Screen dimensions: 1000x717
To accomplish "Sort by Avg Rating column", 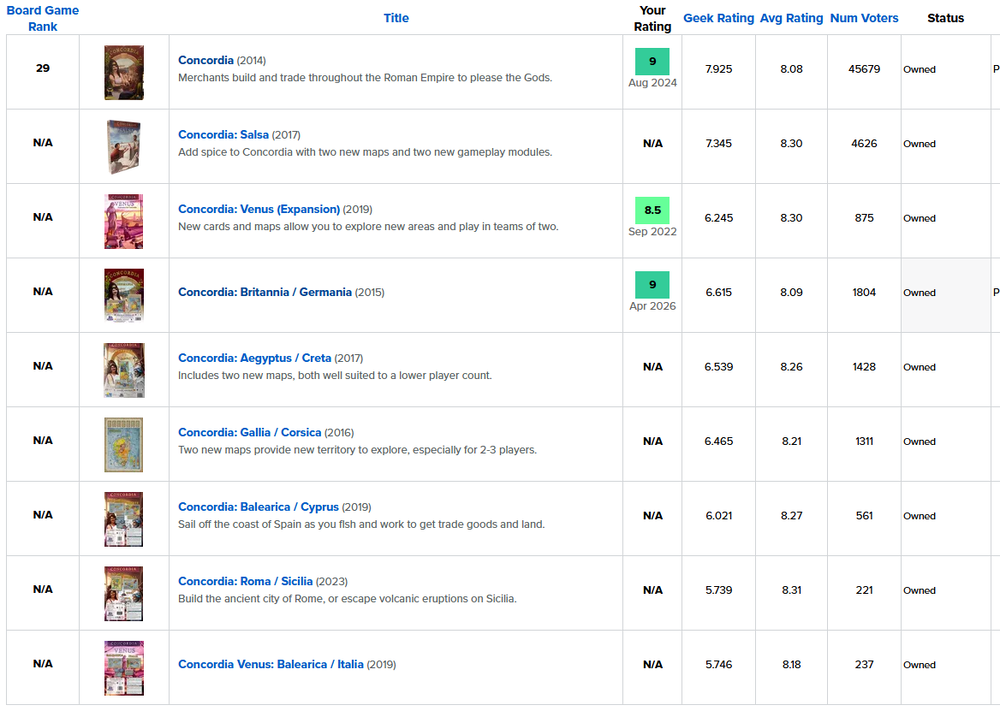I will (791, 18).
